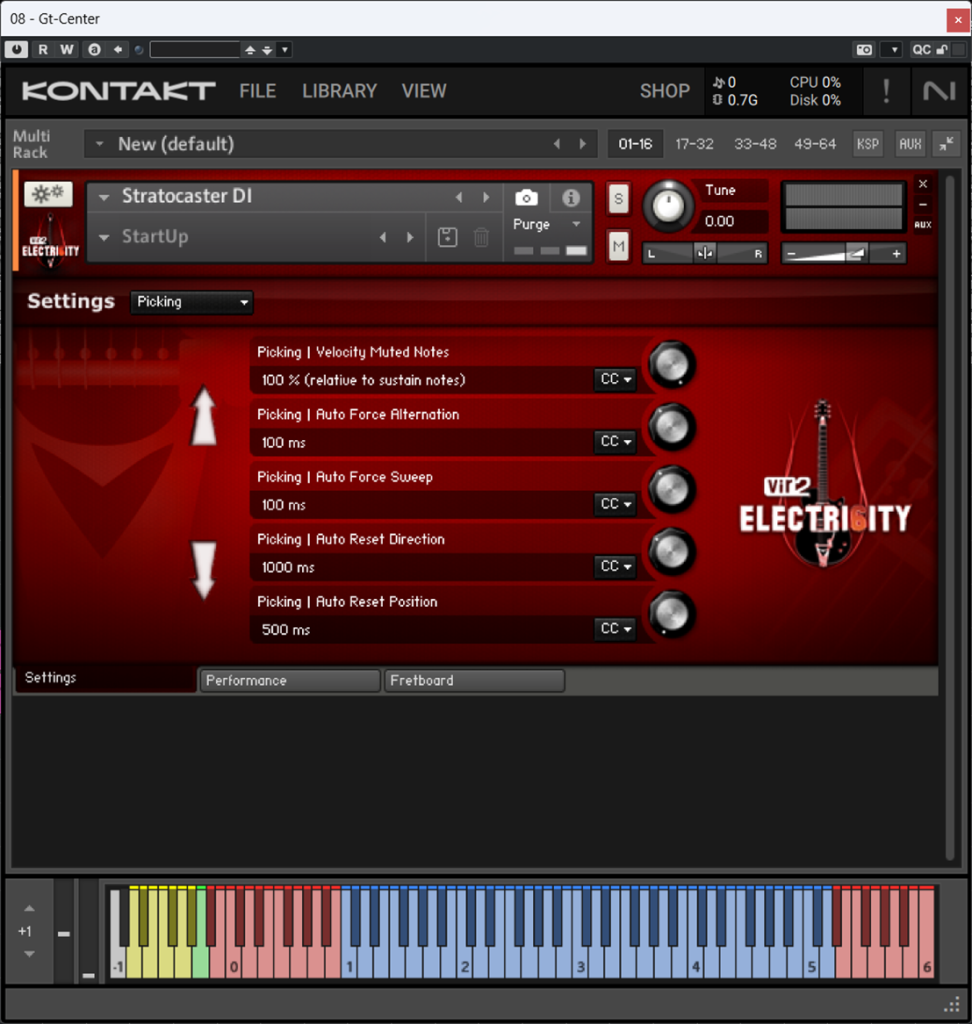Open the SHOP link

pos(664,91)
